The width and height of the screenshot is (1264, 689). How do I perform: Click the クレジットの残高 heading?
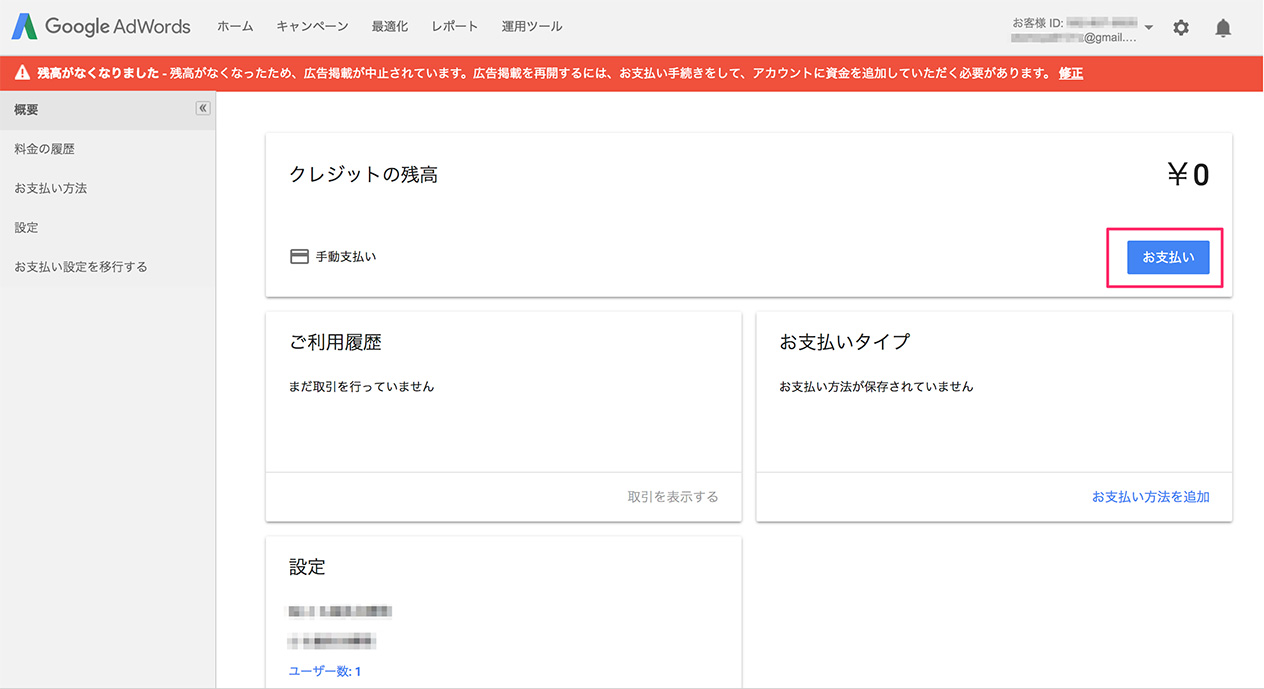[363, 174]
